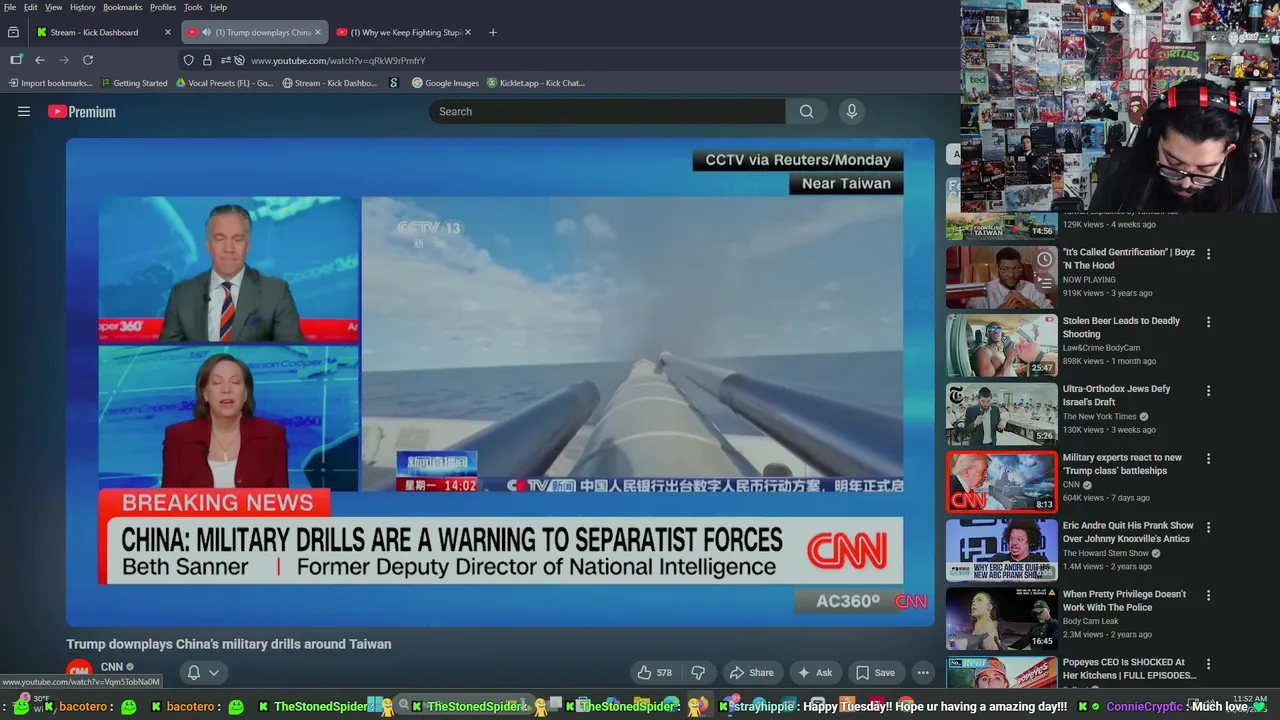Open Vocal Presets (FL) bookmark
Viewport: 1280px width, 720px height.
pyautogui.click(x=225, y=83)
